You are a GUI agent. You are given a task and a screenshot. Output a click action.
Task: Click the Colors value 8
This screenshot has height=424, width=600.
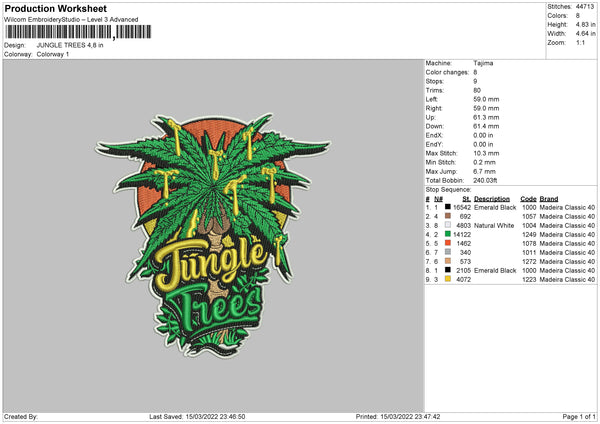[578, 16]
